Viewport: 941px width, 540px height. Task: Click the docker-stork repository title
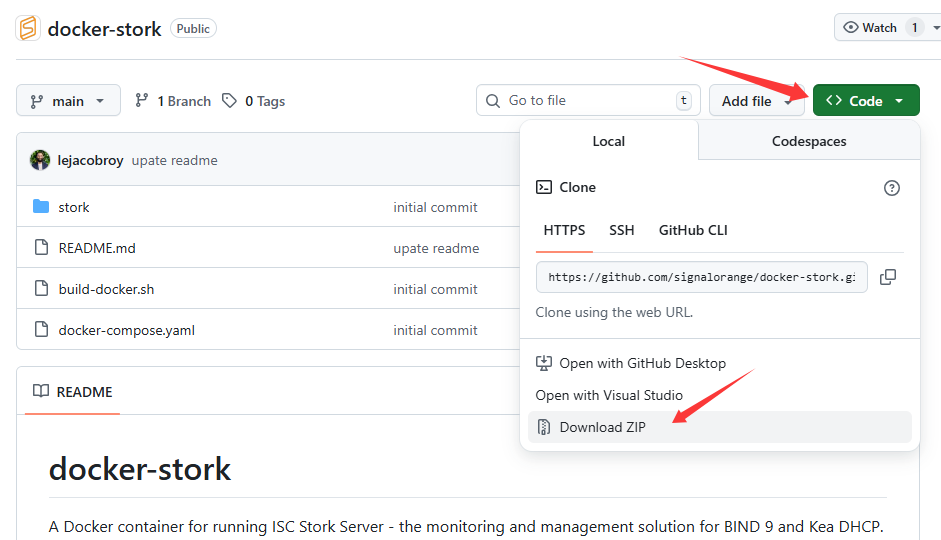104,29
